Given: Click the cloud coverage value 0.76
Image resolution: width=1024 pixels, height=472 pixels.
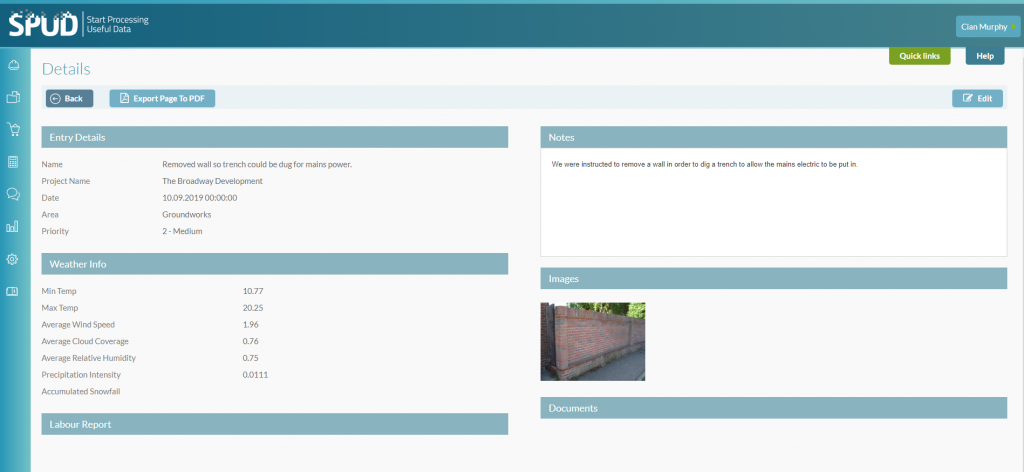Looking at the screenshot, I should pyautogui.click(x=251, y=341).
